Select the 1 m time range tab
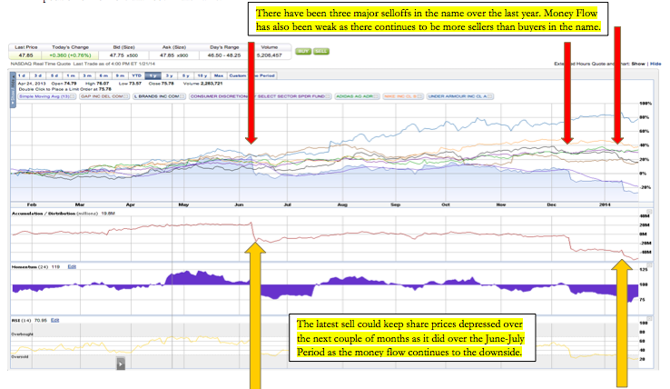This screenshot has height=389, width=670. click(71, 76)
